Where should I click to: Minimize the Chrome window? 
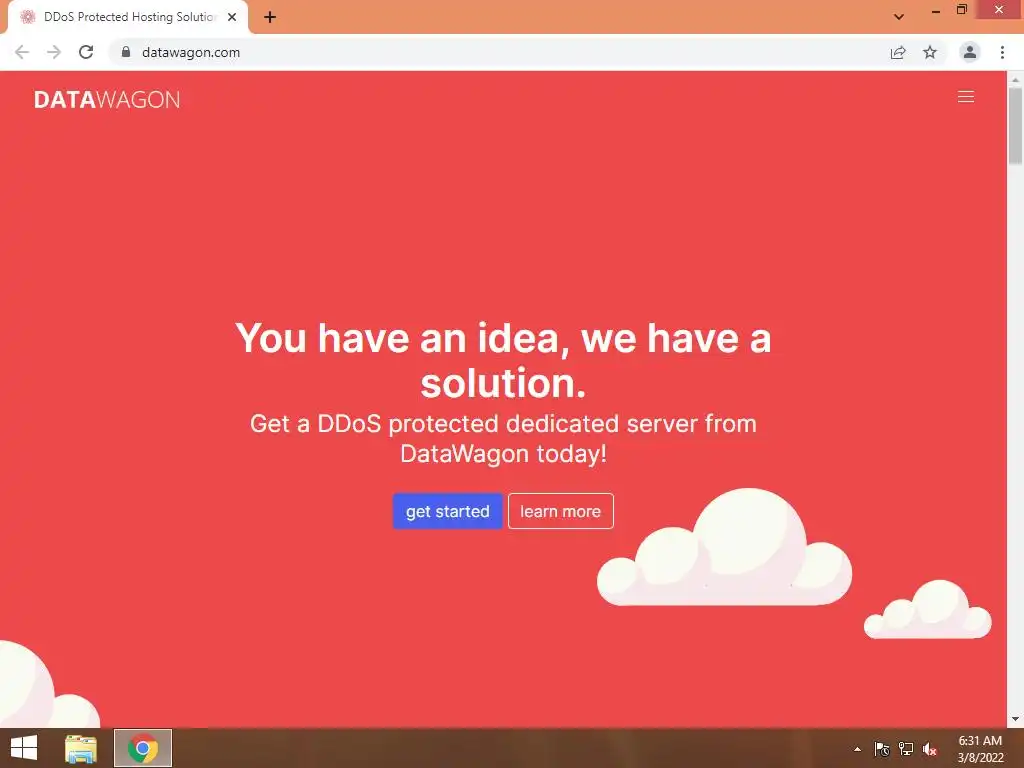coord(935,10)
